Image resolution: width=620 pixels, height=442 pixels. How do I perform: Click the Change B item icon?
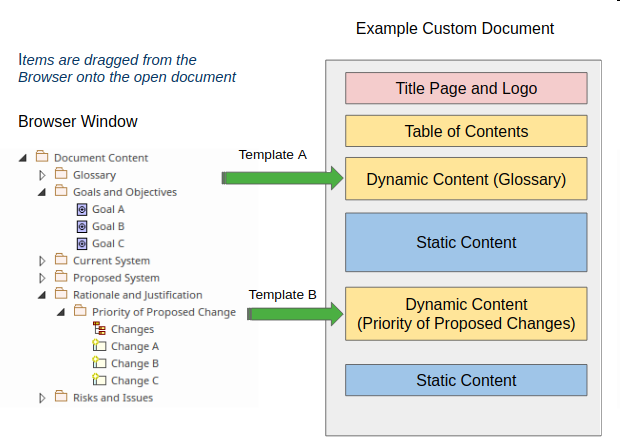coord(99,363)
